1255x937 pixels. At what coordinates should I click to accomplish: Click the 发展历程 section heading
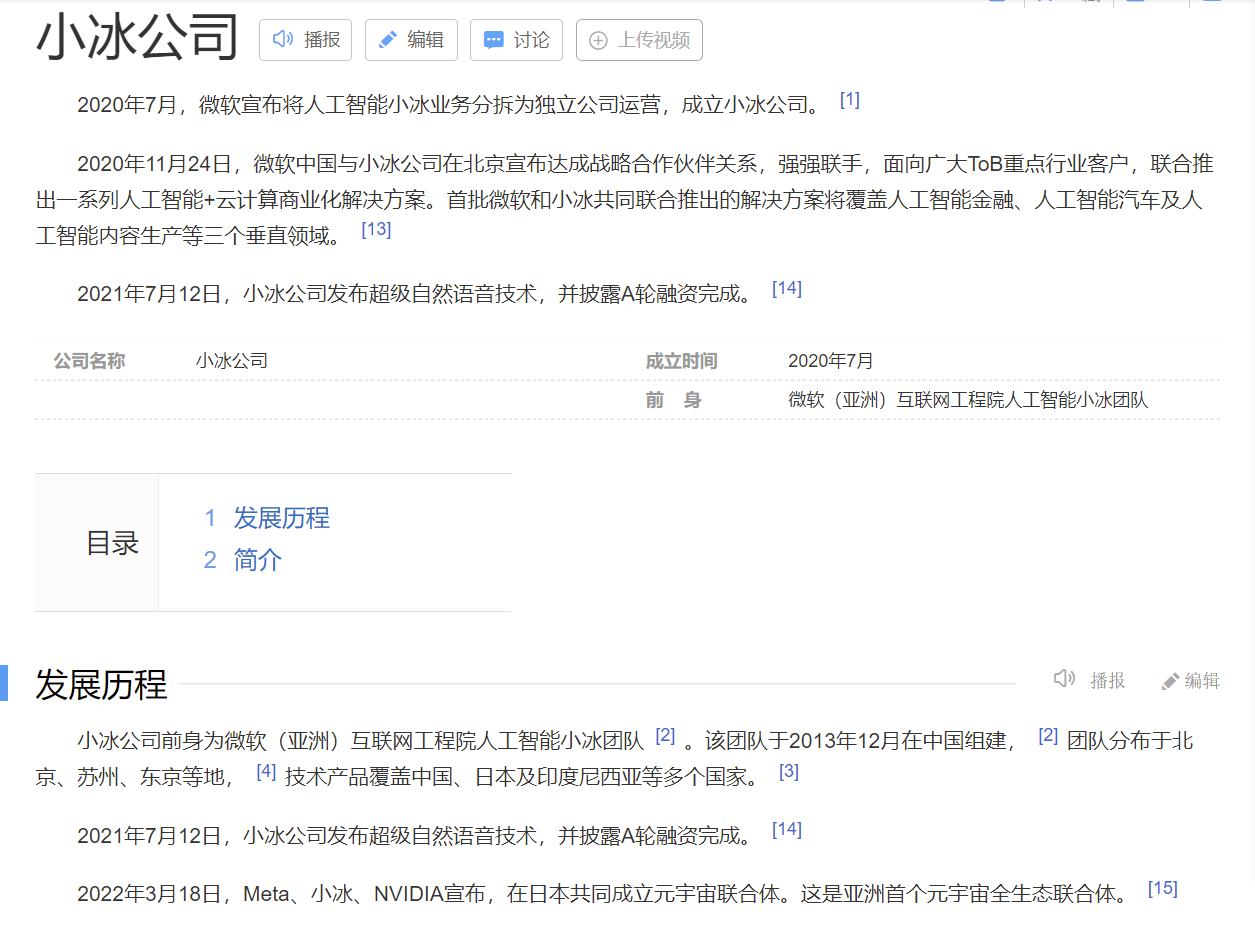click(101, 684)
